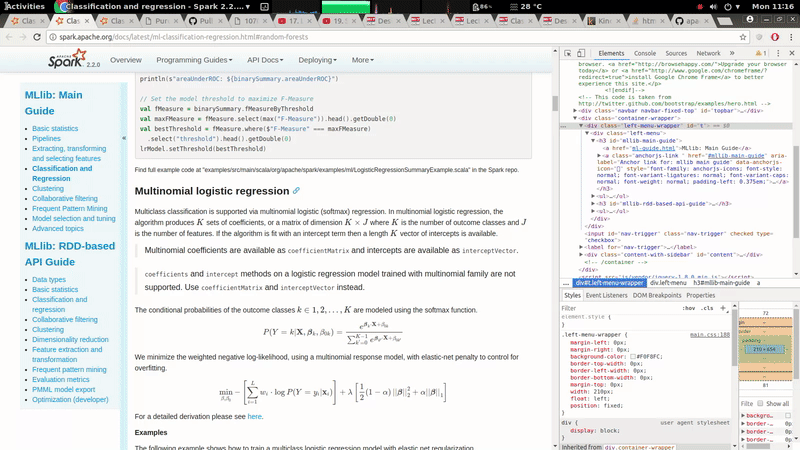Viewport: 800px width, 450px height.
Task: Toggle the device toolbar icon in DevTools
Action: (581, 53)
